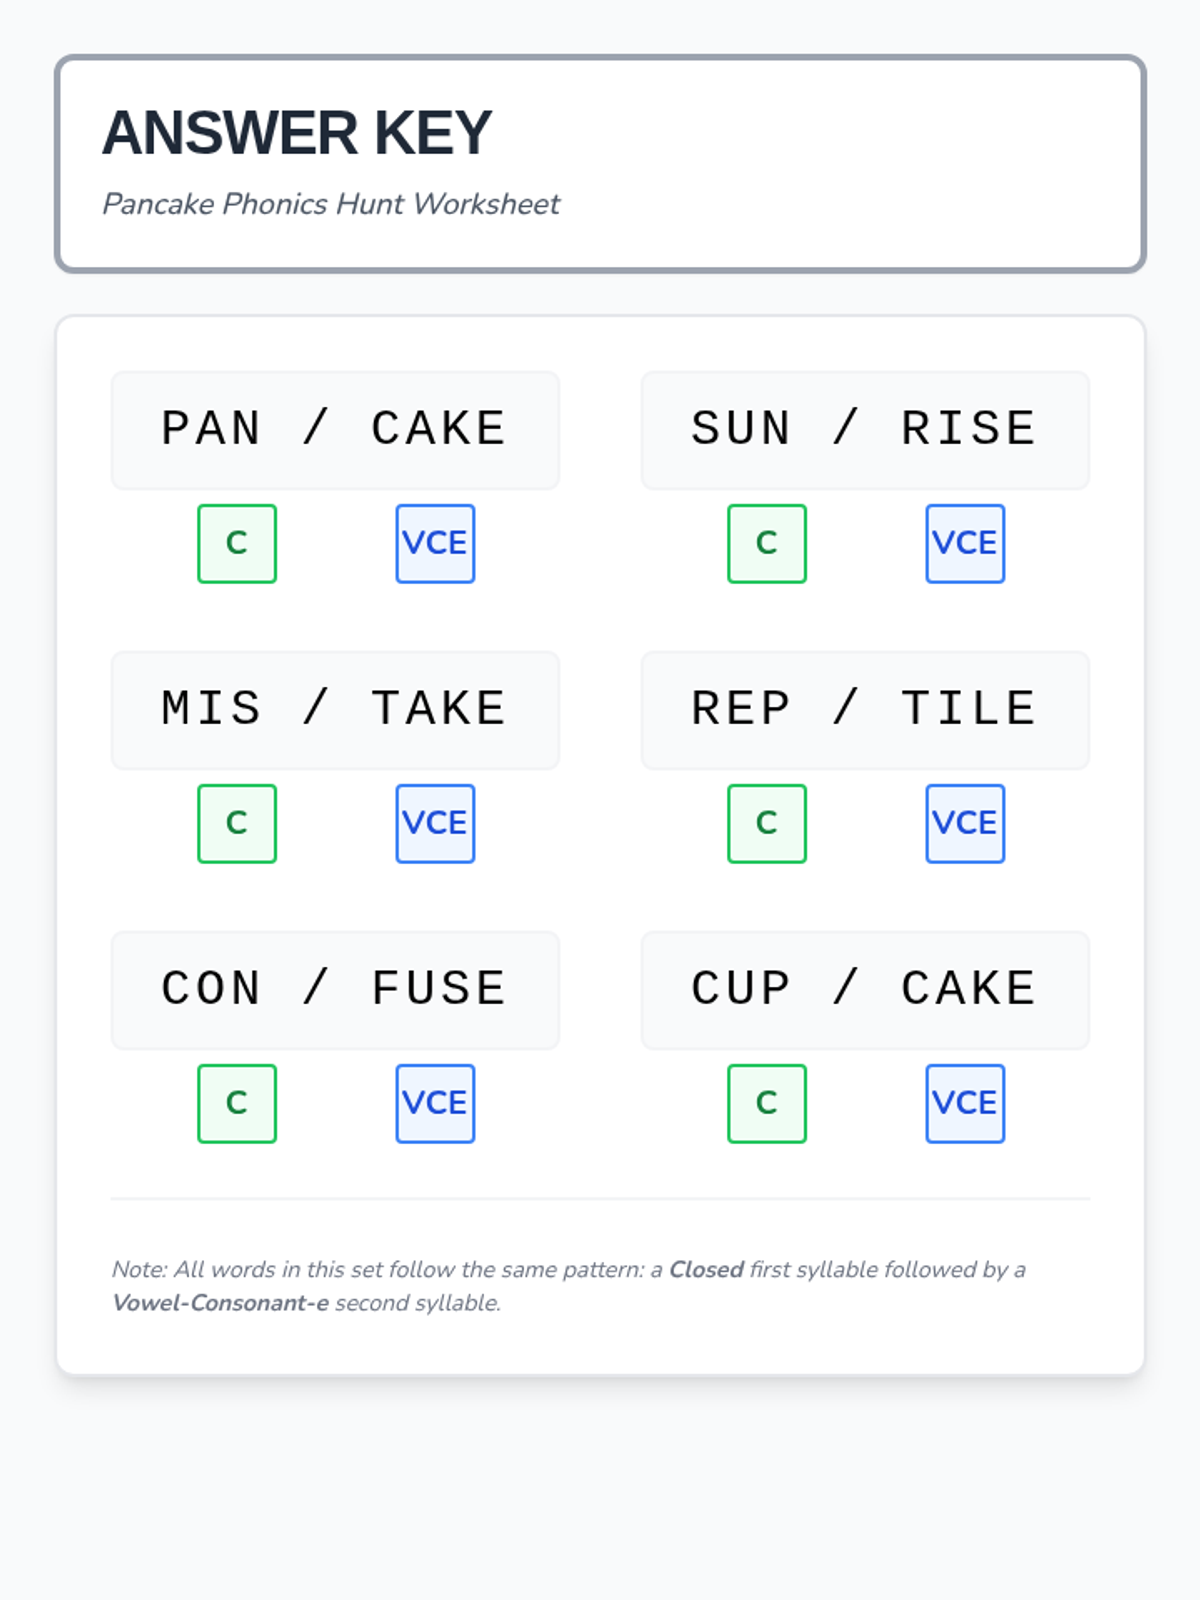
Task: Select the blue VCE badge under RISE
Action: pos(965,544)
